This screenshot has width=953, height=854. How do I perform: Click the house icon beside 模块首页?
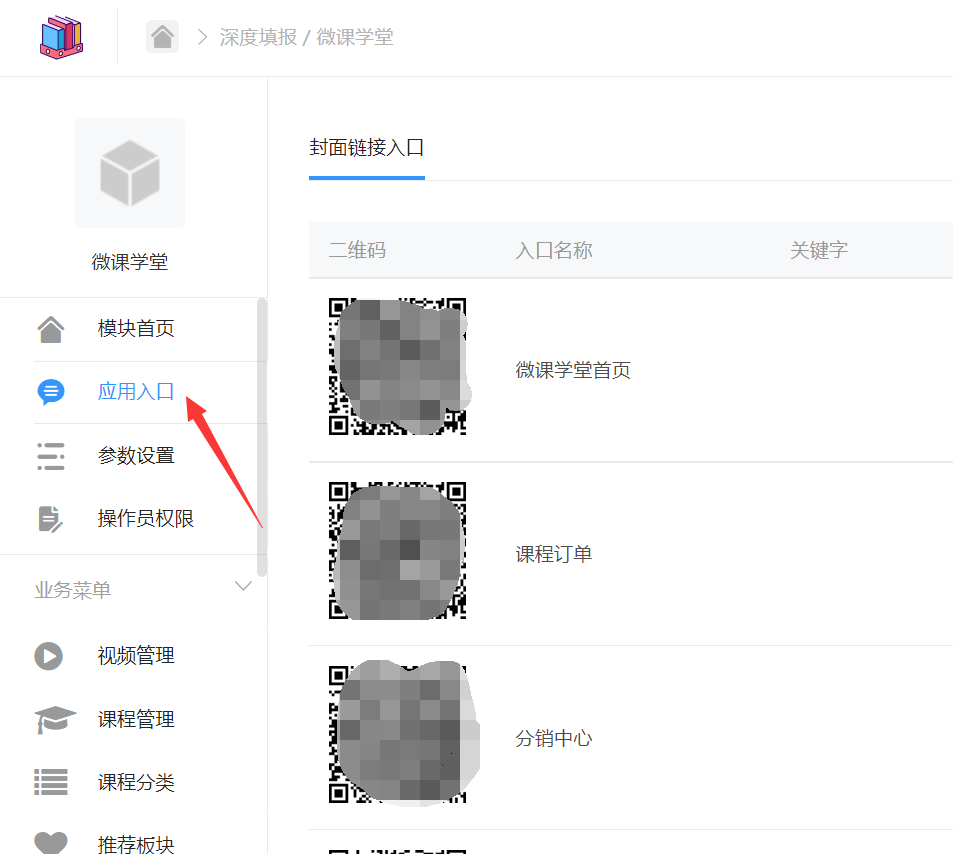click(x=50, y=329)
